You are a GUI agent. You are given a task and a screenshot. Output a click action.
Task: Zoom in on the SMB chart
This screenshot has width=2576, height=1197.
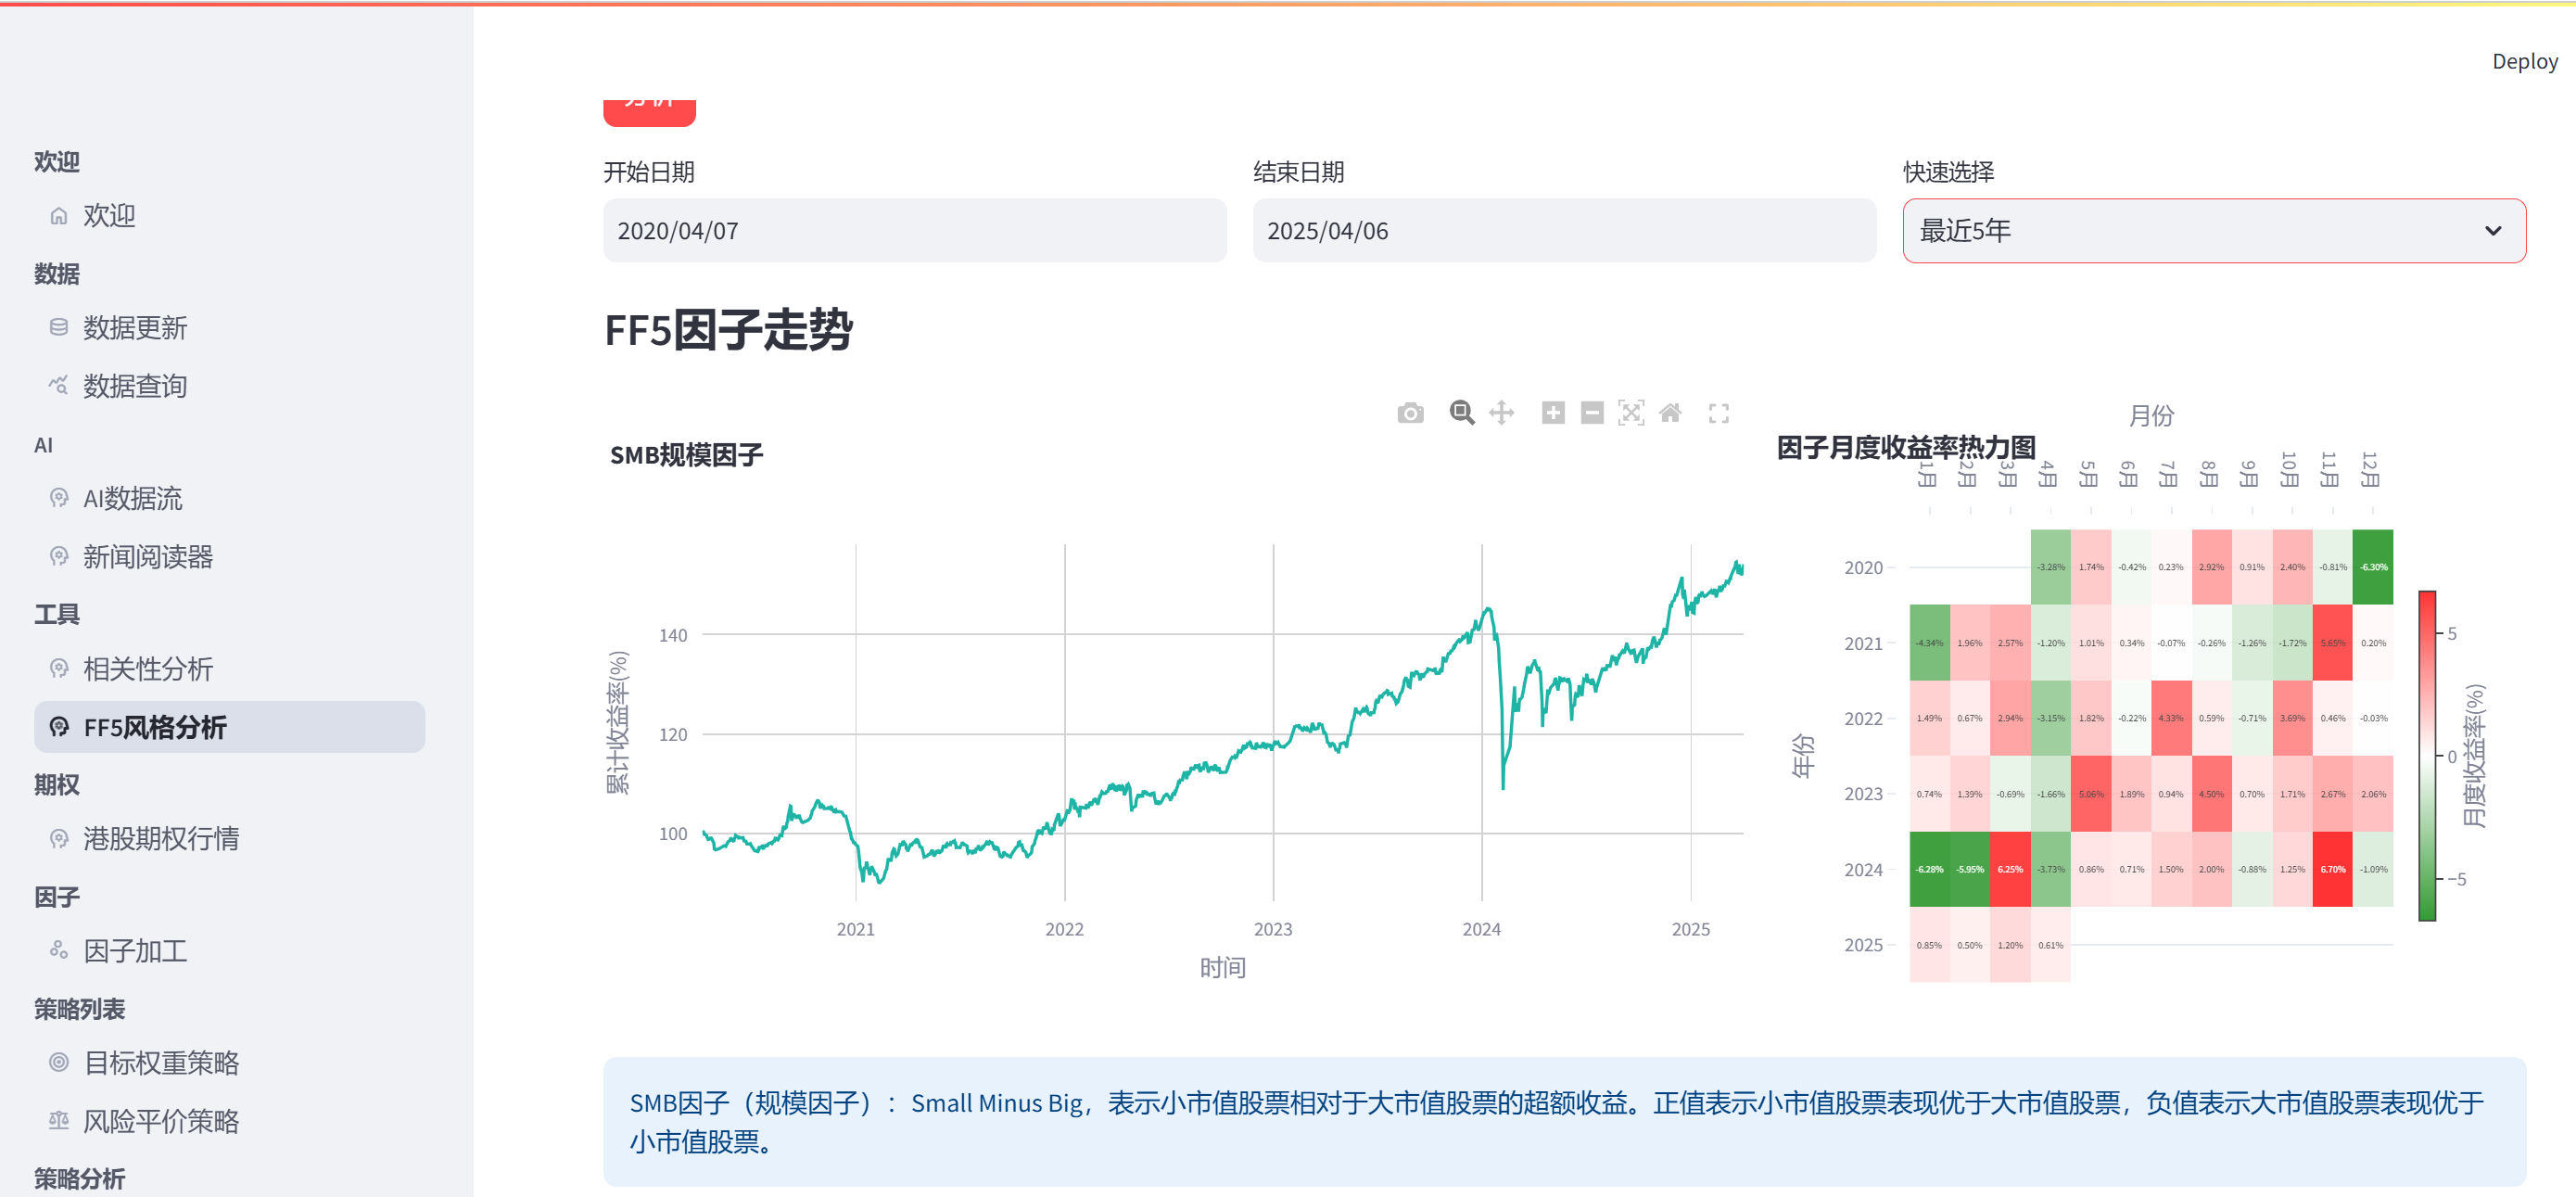tap(1553, 413)
